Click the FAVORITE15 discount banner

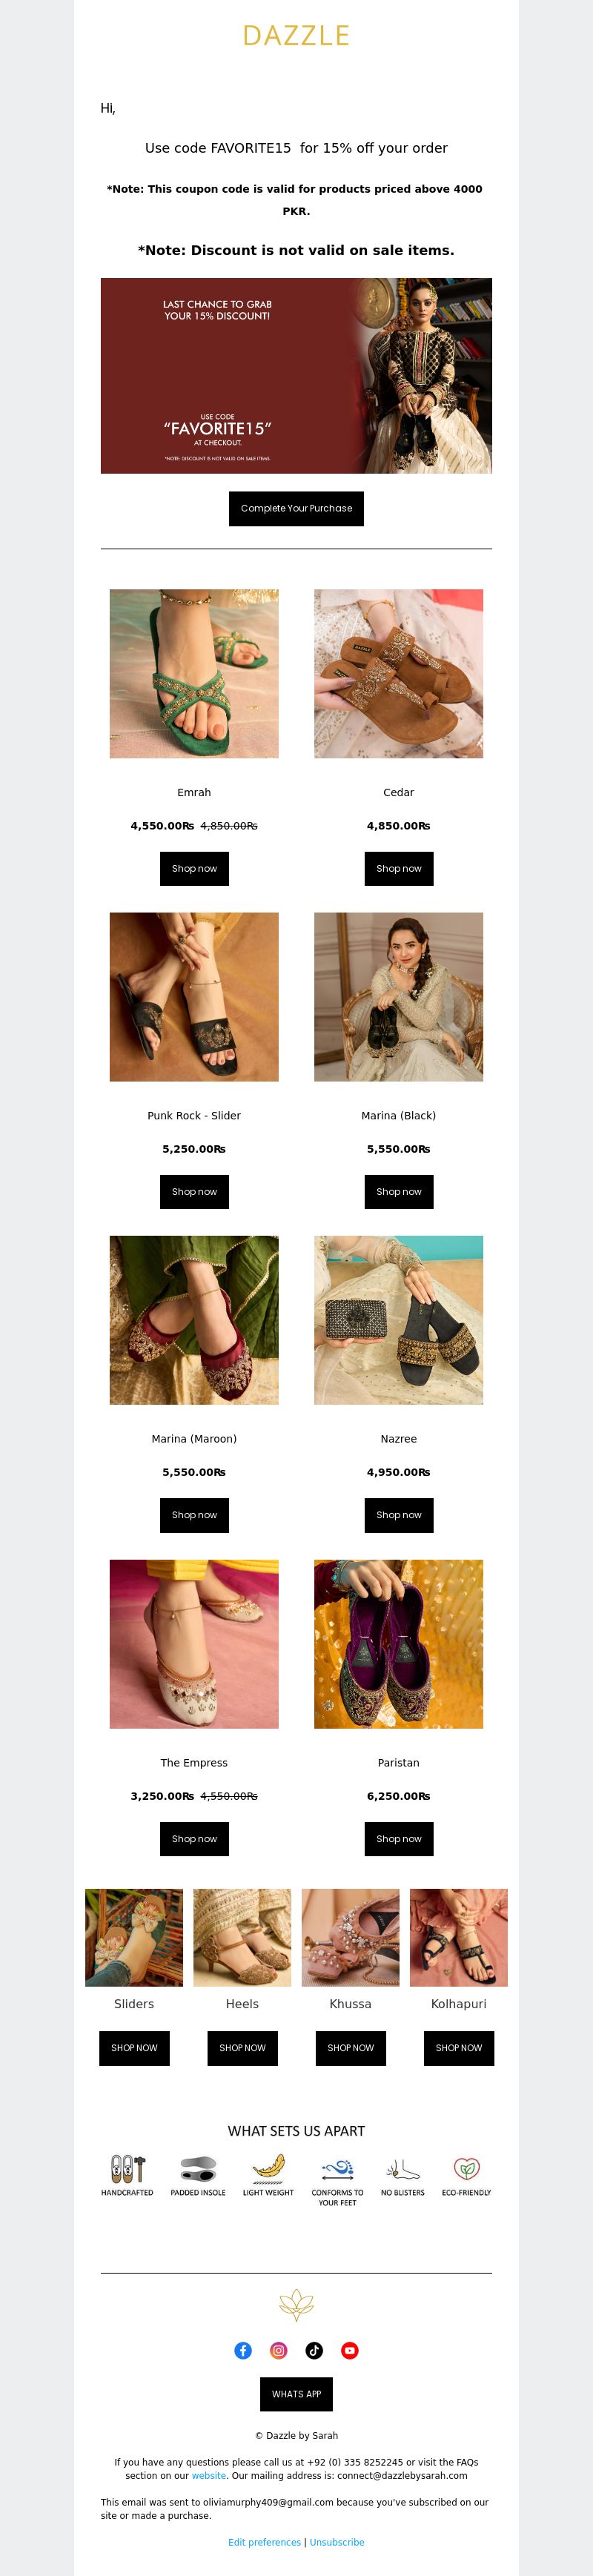(296, 375)
